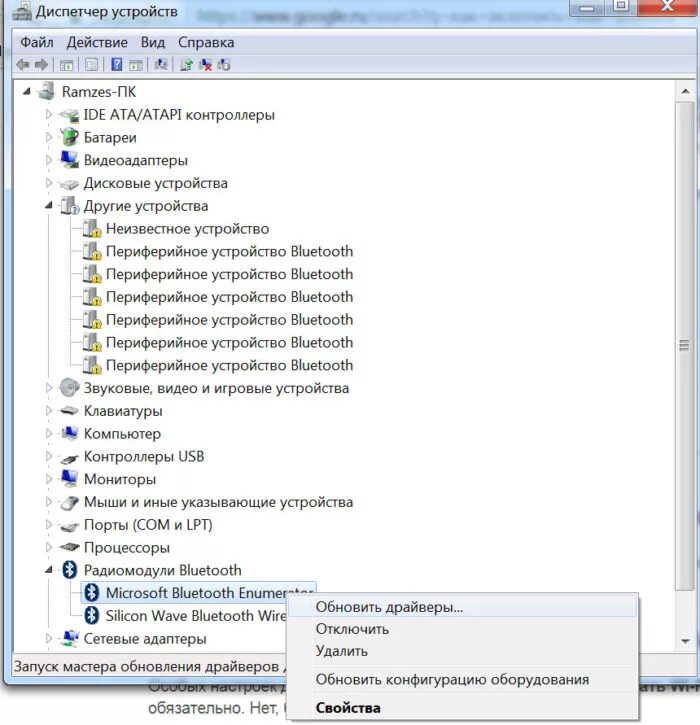
Task: Collapse the Радиомодули Bluetooth node
Action: [49, 570]
